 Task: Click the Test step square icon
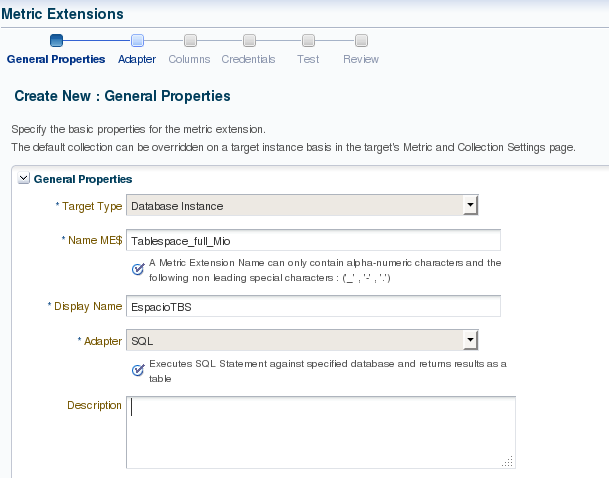[308, 41]
